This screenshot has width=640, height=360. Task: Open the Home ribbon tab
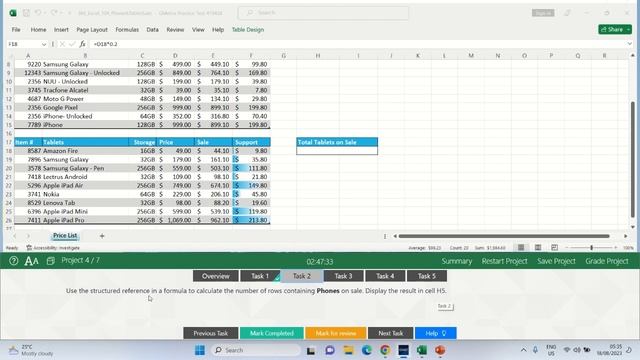tap(38, 29)
